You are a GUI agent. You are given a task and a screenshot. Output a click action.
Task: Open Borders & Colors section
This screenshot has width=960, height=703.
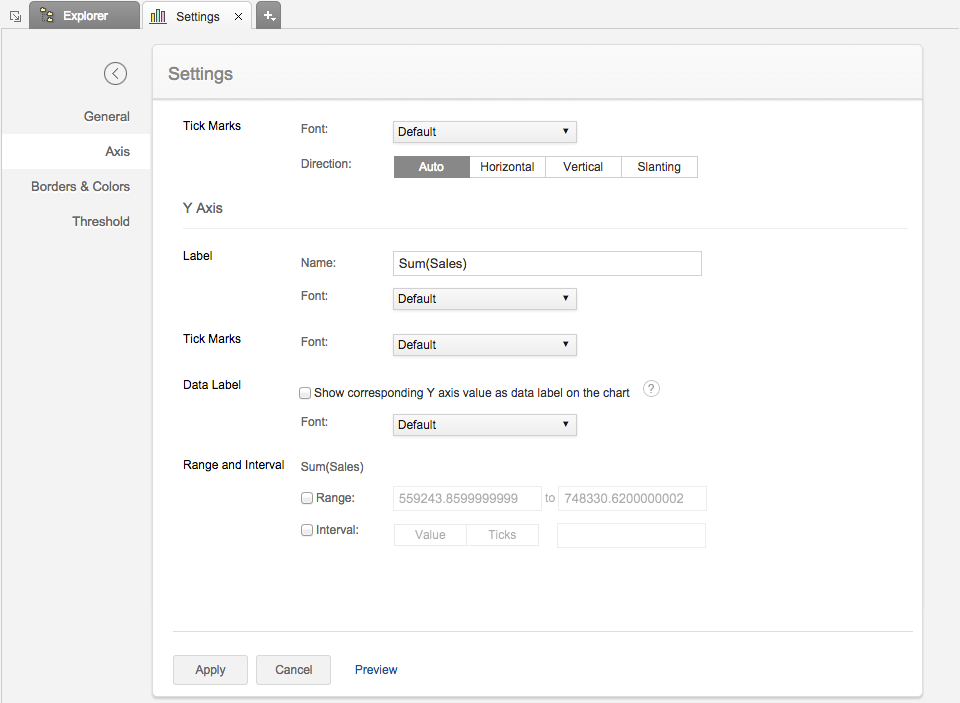[x=80, y=187]
